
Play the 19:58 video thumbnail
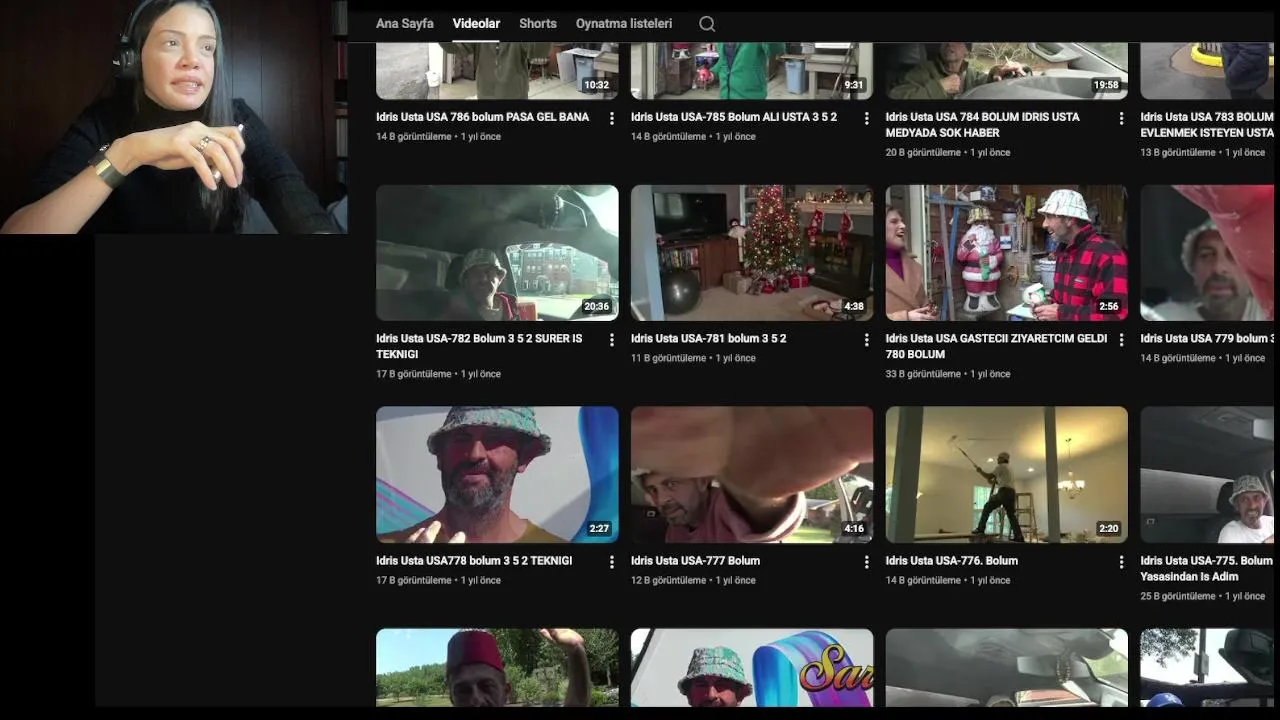click(1007, 71)
